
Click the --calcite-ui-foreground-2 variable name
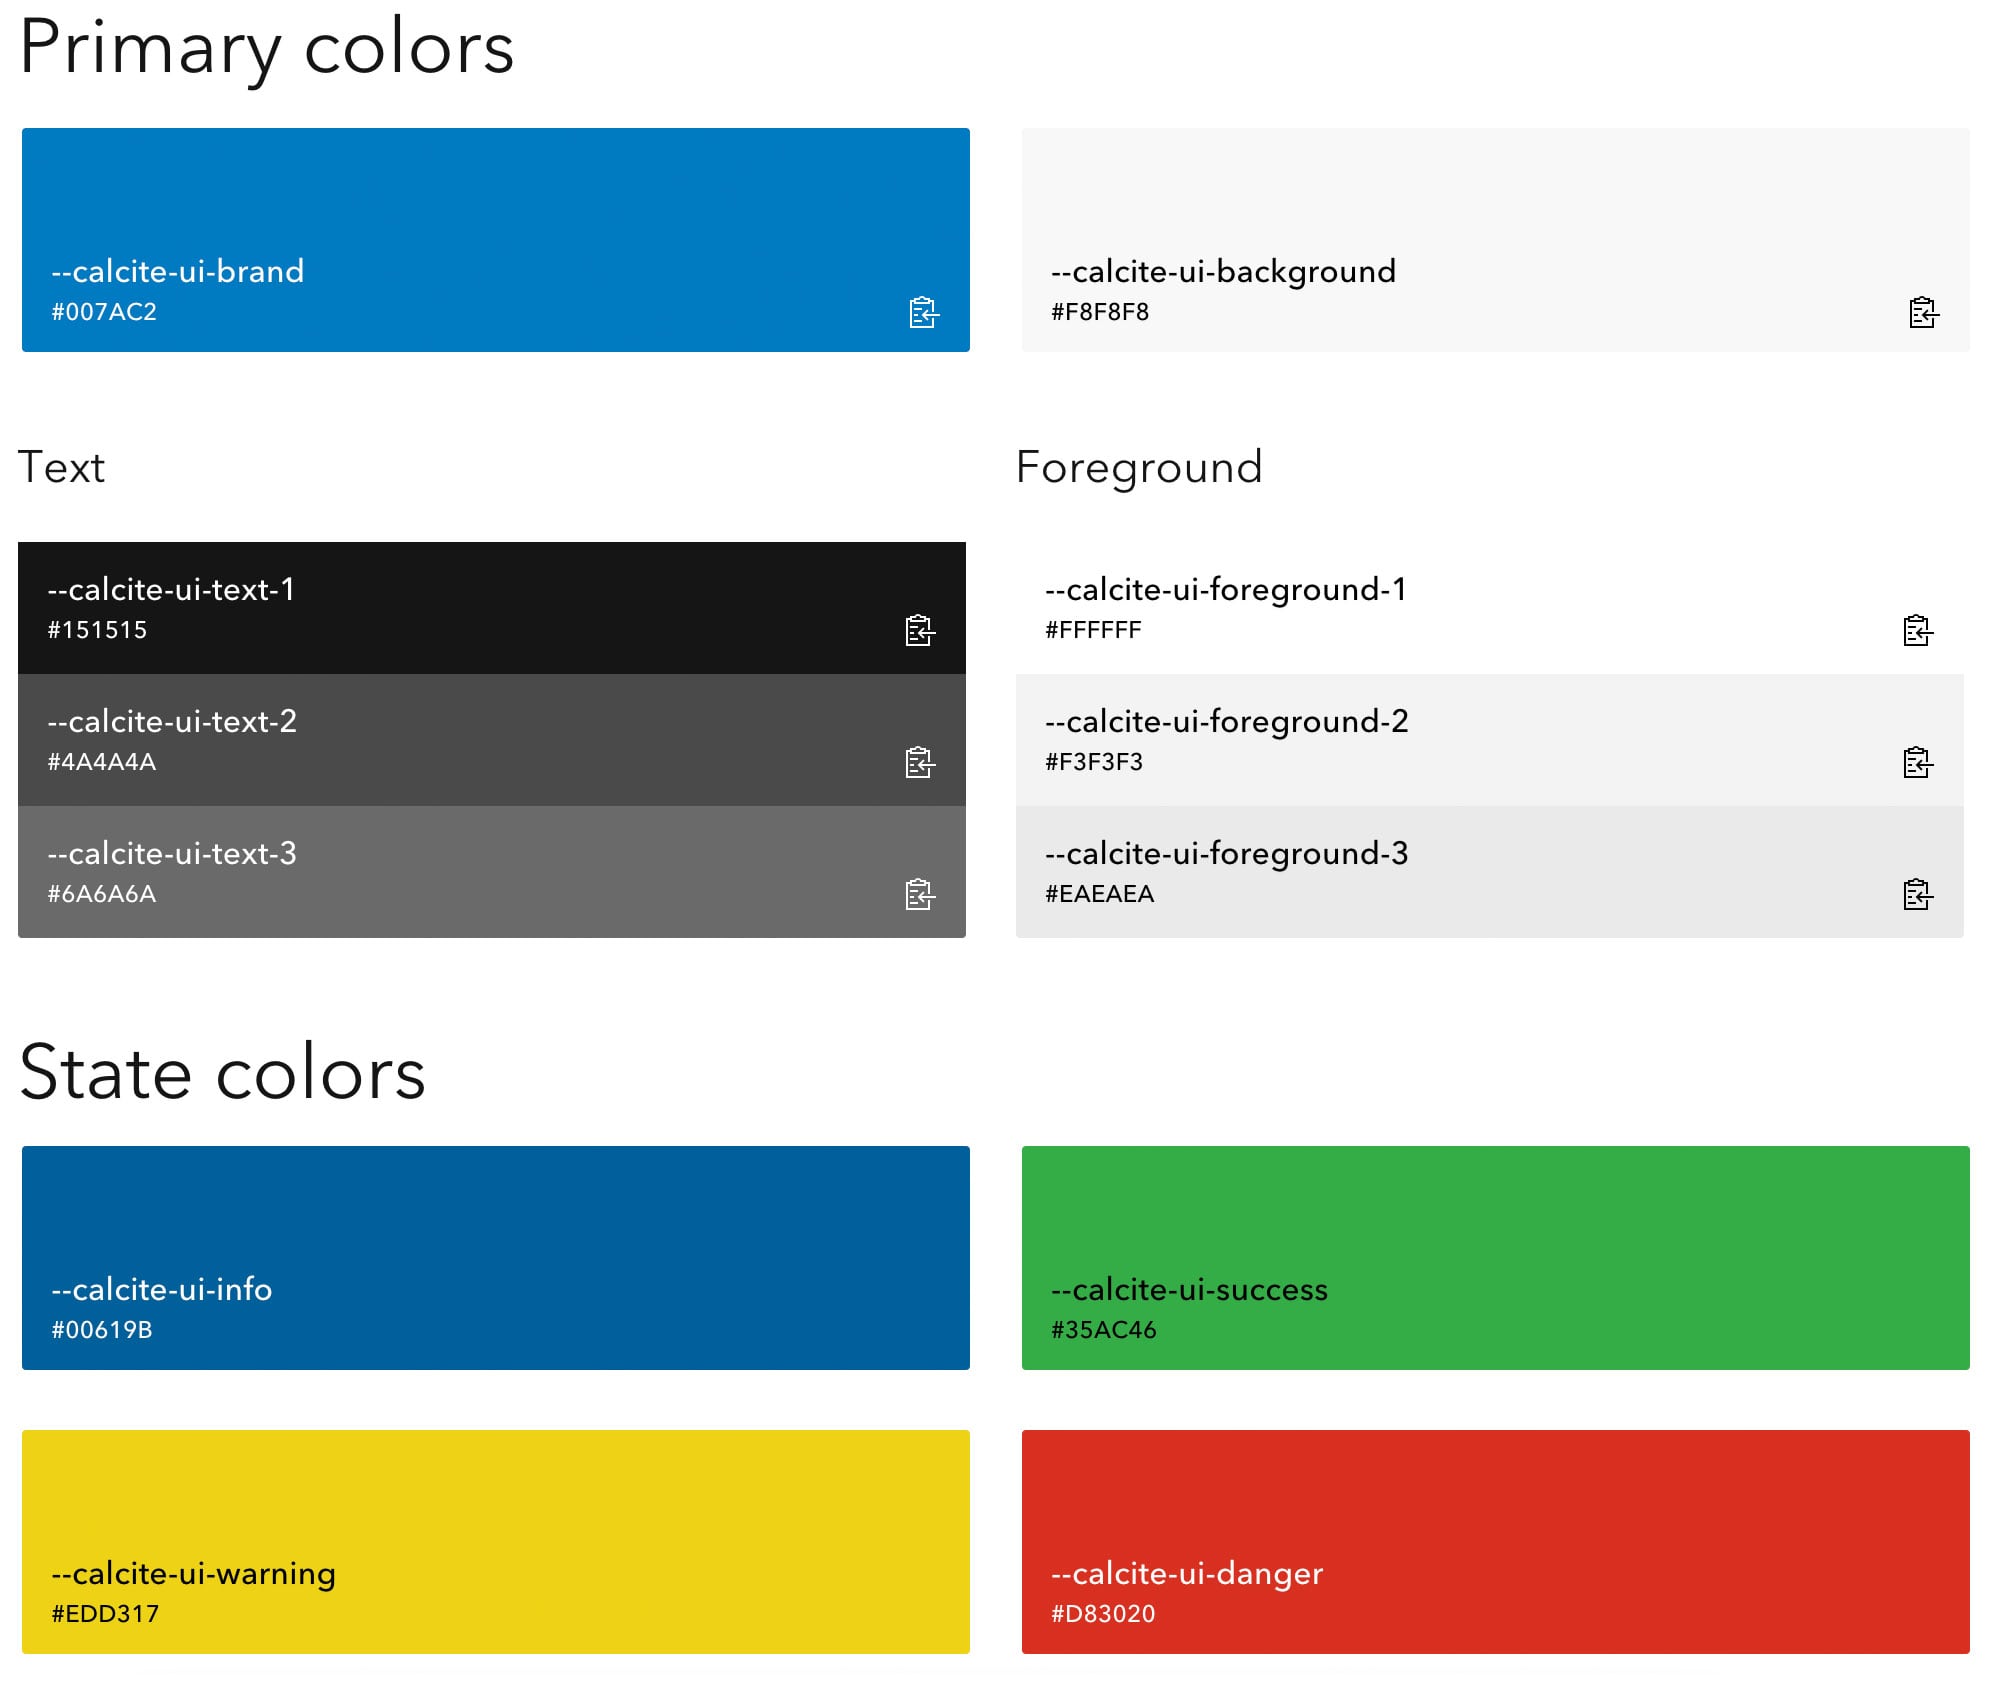click(x=1226, y=721)
